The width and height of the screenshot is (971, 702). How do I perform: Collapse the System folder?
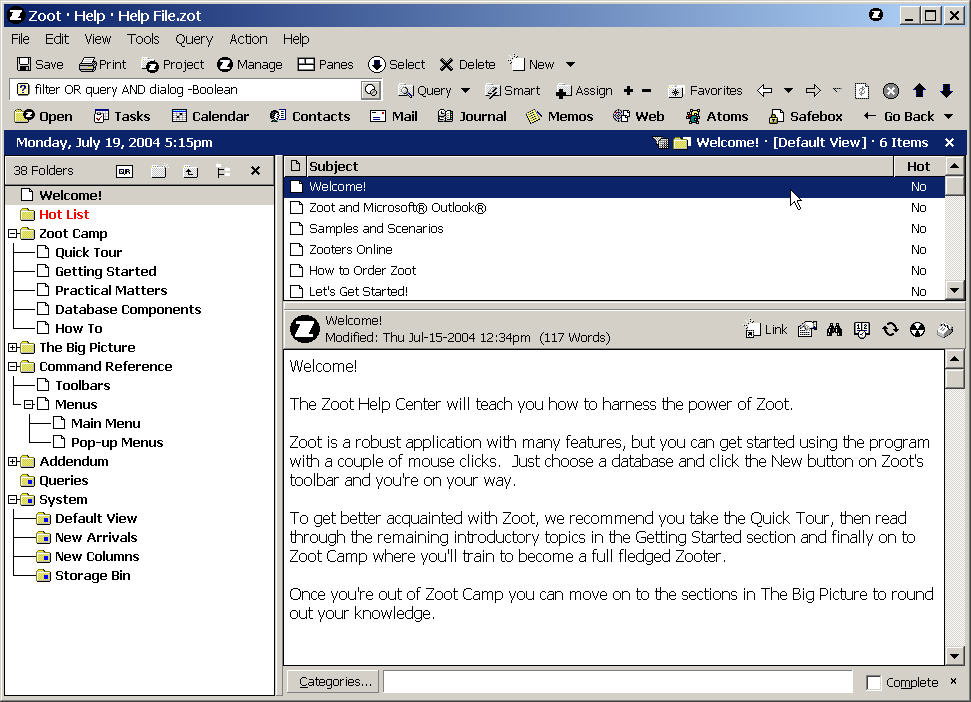[x=12, y=500]
